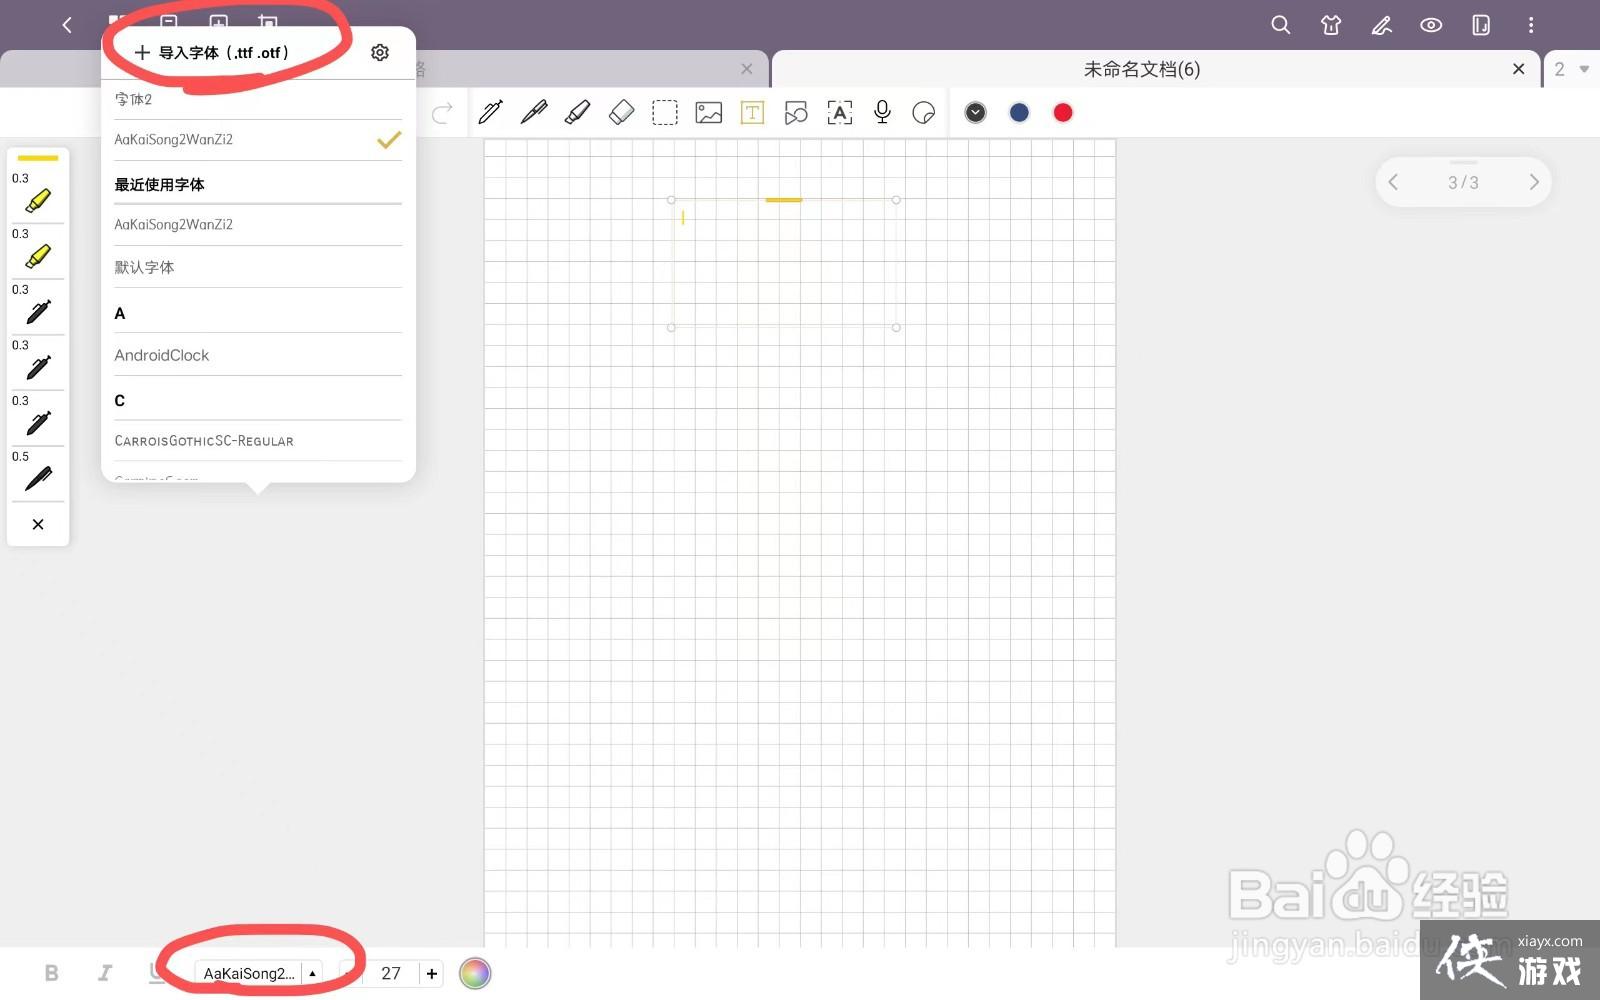
Task: Choose the AndroidClock font
Action: point(258,355)
